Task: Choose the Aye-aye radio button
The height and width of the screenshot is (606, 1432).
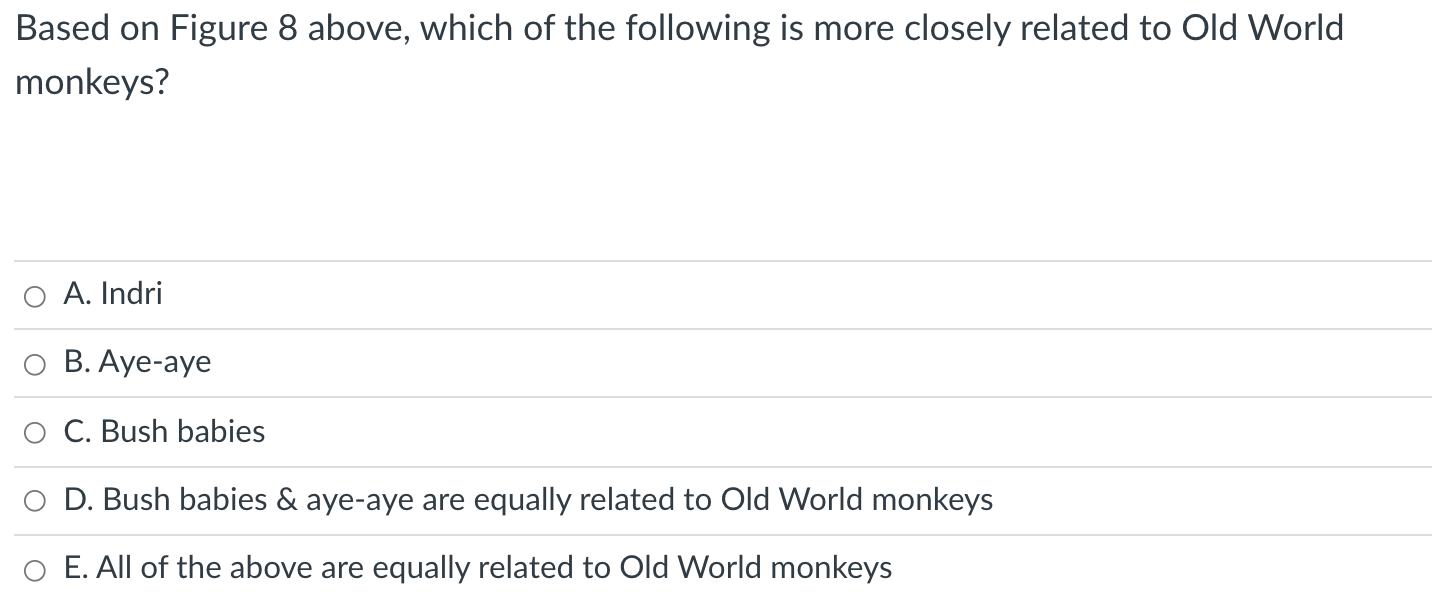Action: (x=36, y=364)
